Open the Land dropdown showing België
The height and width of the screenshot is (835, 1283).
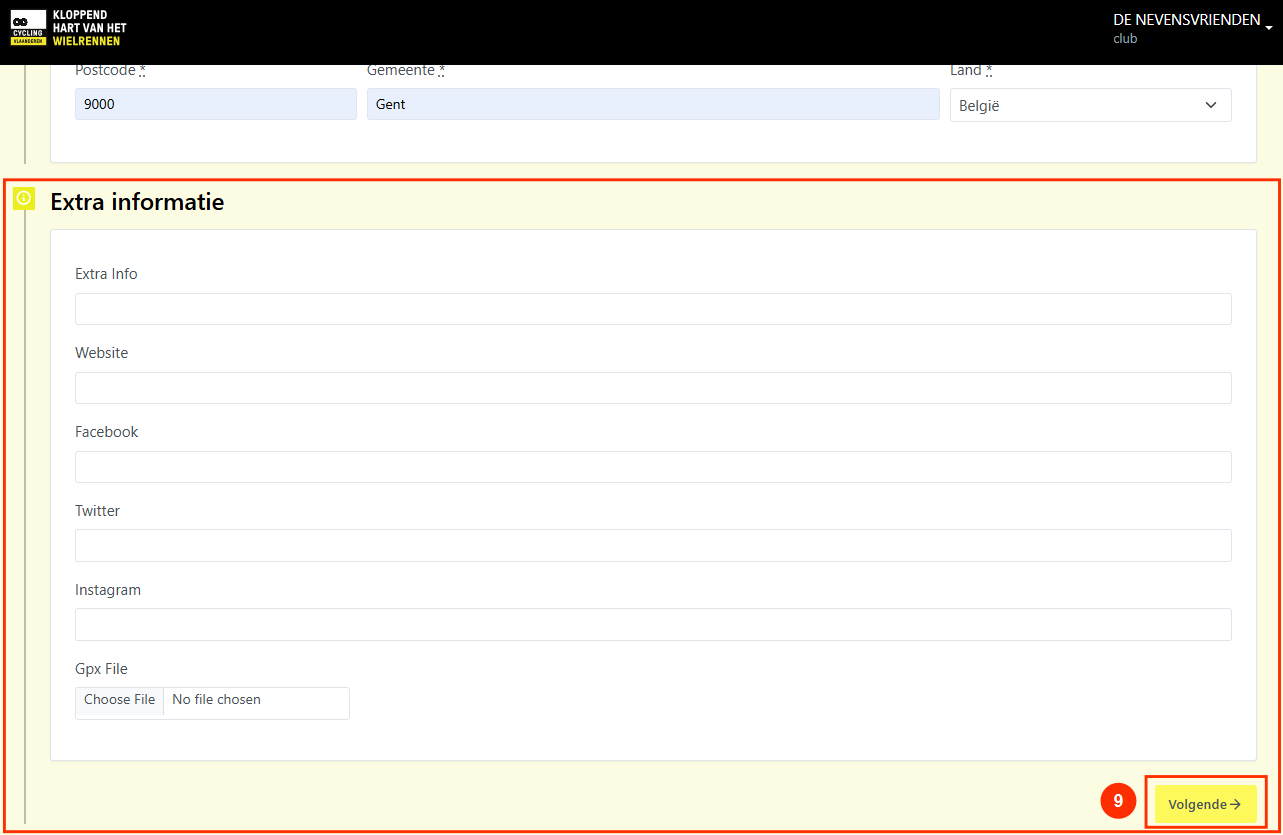click(1090, 105)
